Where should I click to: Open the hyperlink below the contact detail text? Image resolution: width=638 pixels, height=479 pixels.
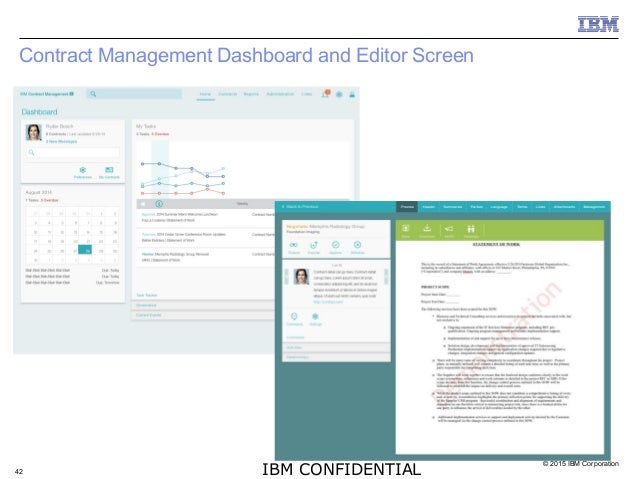[328, 302]
